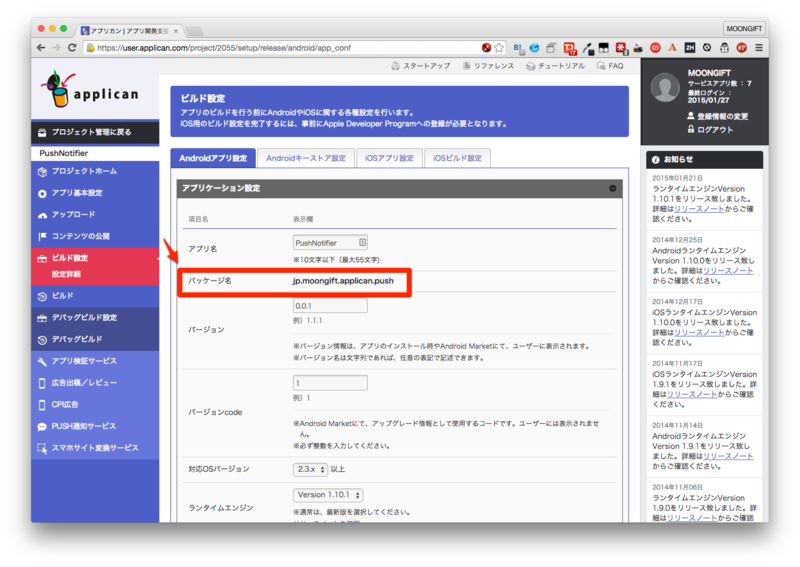Click the MOONGIFT profile button in the title bar

coord(744,29)
